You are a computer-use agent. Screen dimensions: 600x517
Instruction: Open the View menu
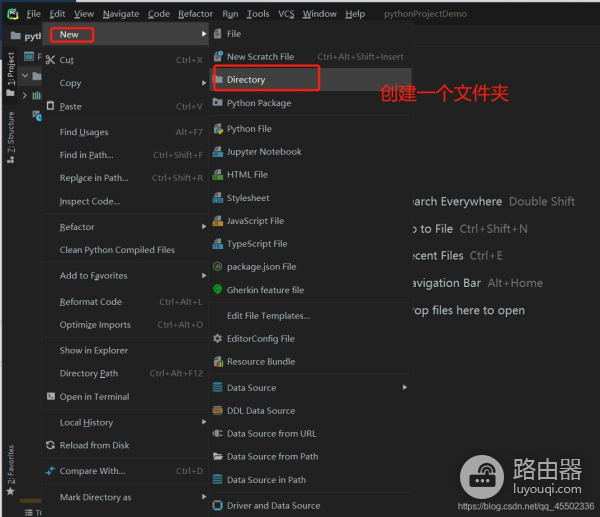tap(84, 14)
